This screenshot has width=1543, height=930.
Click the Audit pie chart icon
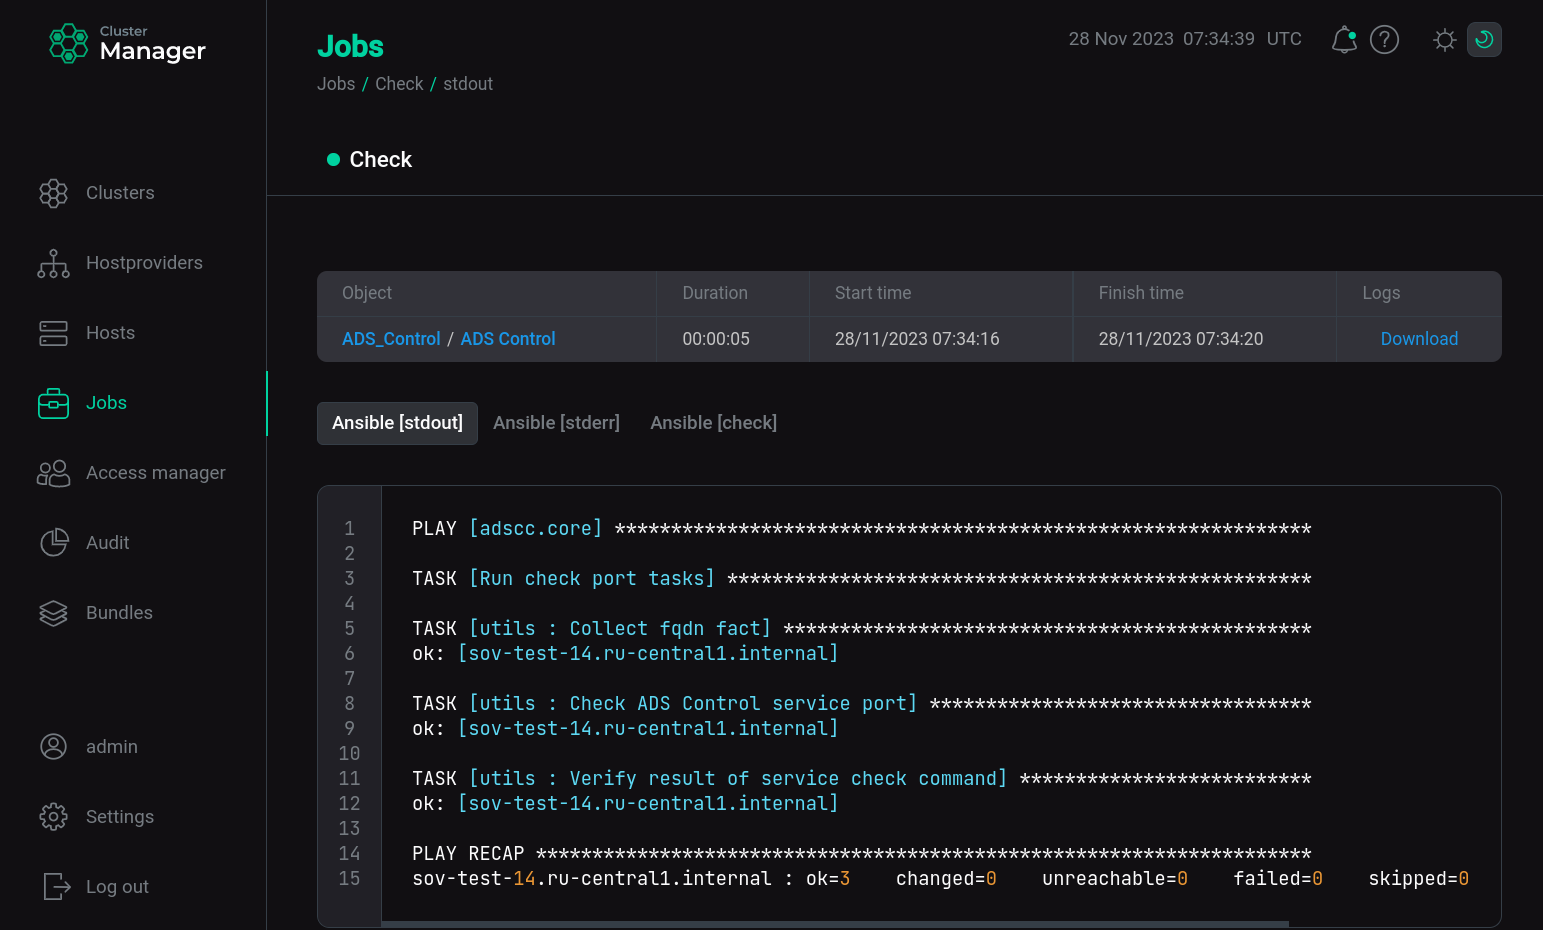pos(53,543)
